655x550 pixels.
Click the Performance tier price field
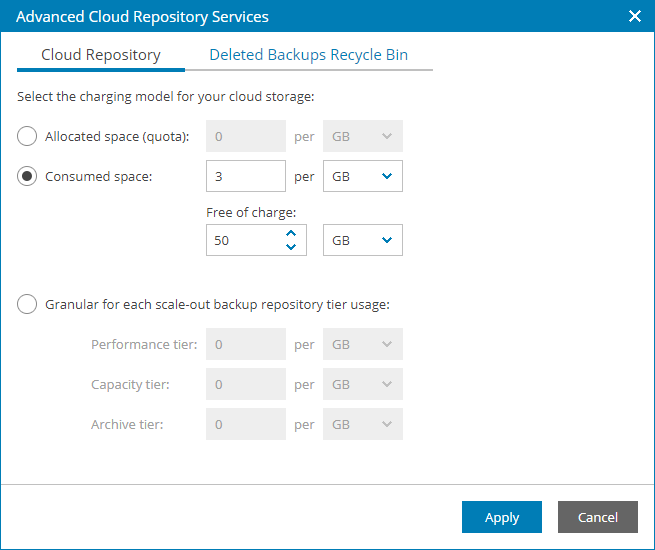[x=245, y=344]
